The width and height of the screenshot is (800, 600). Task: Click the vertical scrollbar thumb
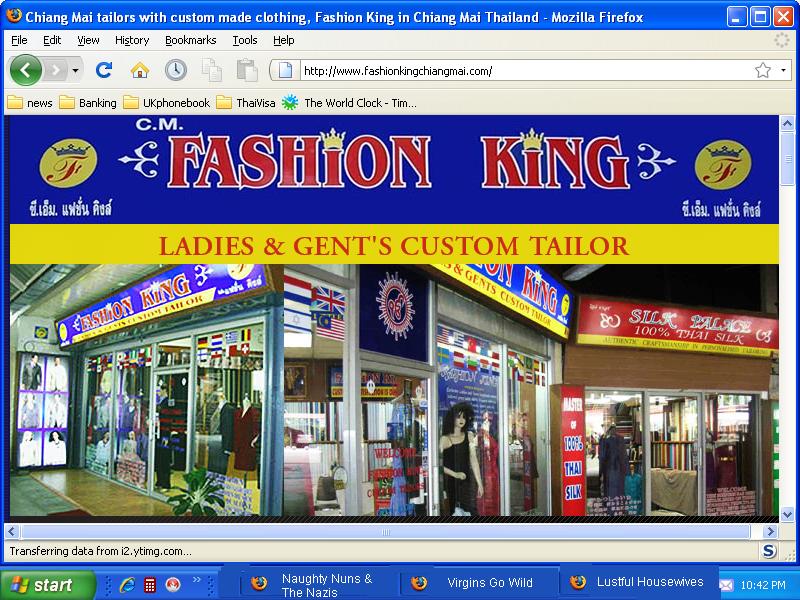[x=787, y=159]
